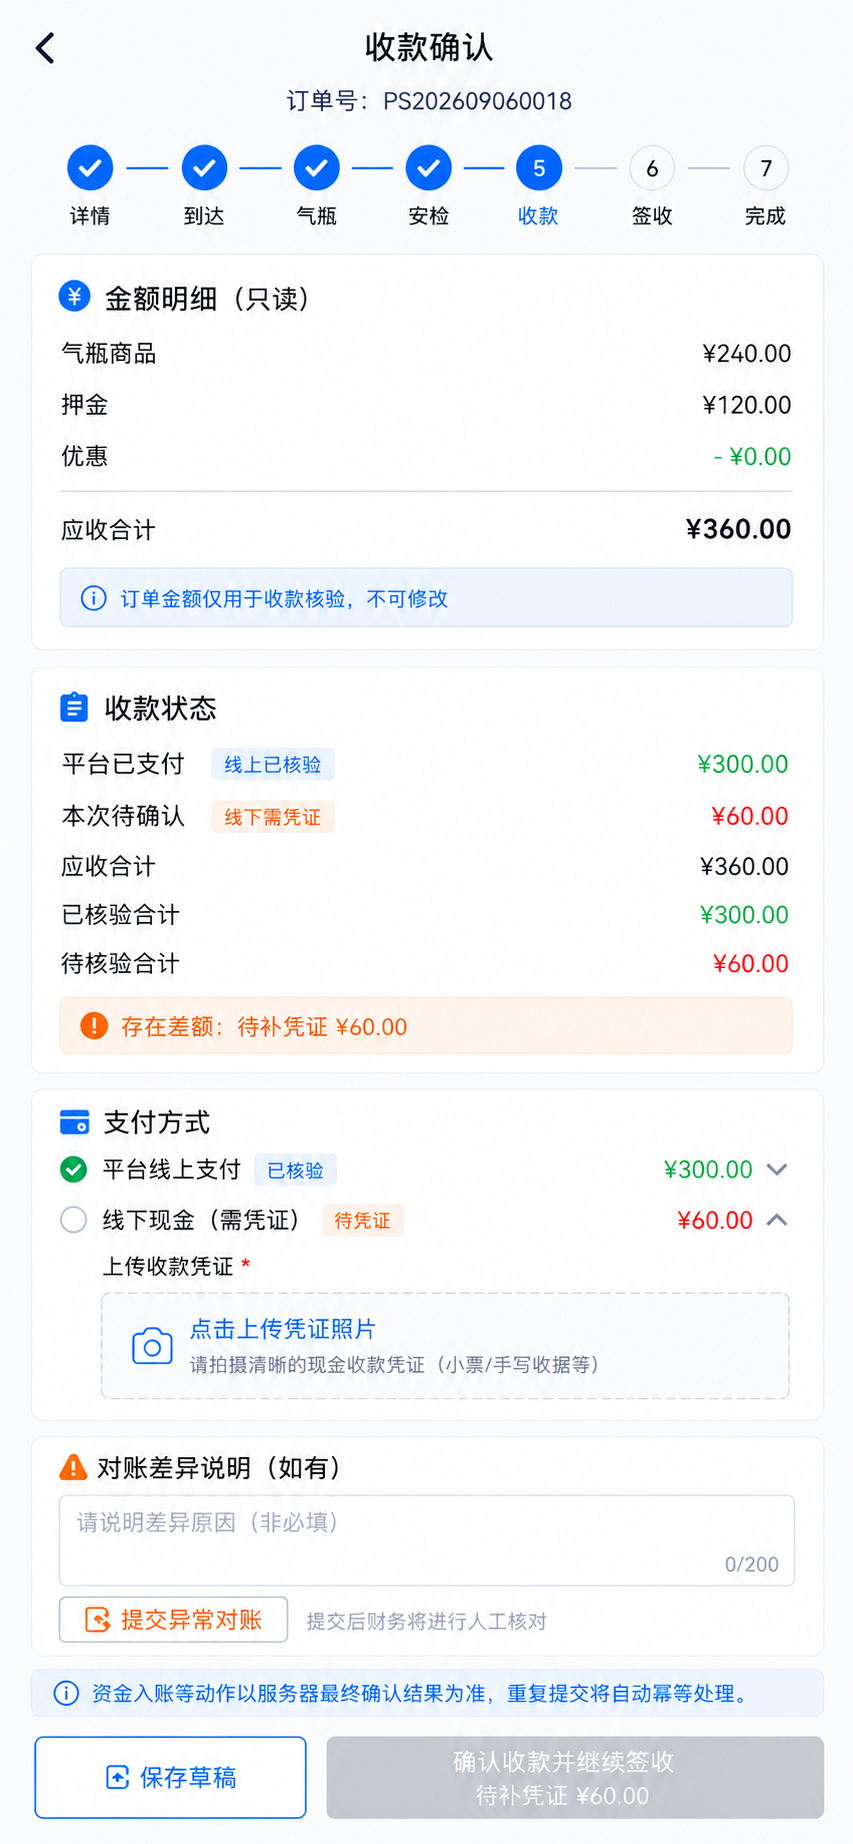Expand the 平台线上支付 row chevron

click(x=777, y=1169)
